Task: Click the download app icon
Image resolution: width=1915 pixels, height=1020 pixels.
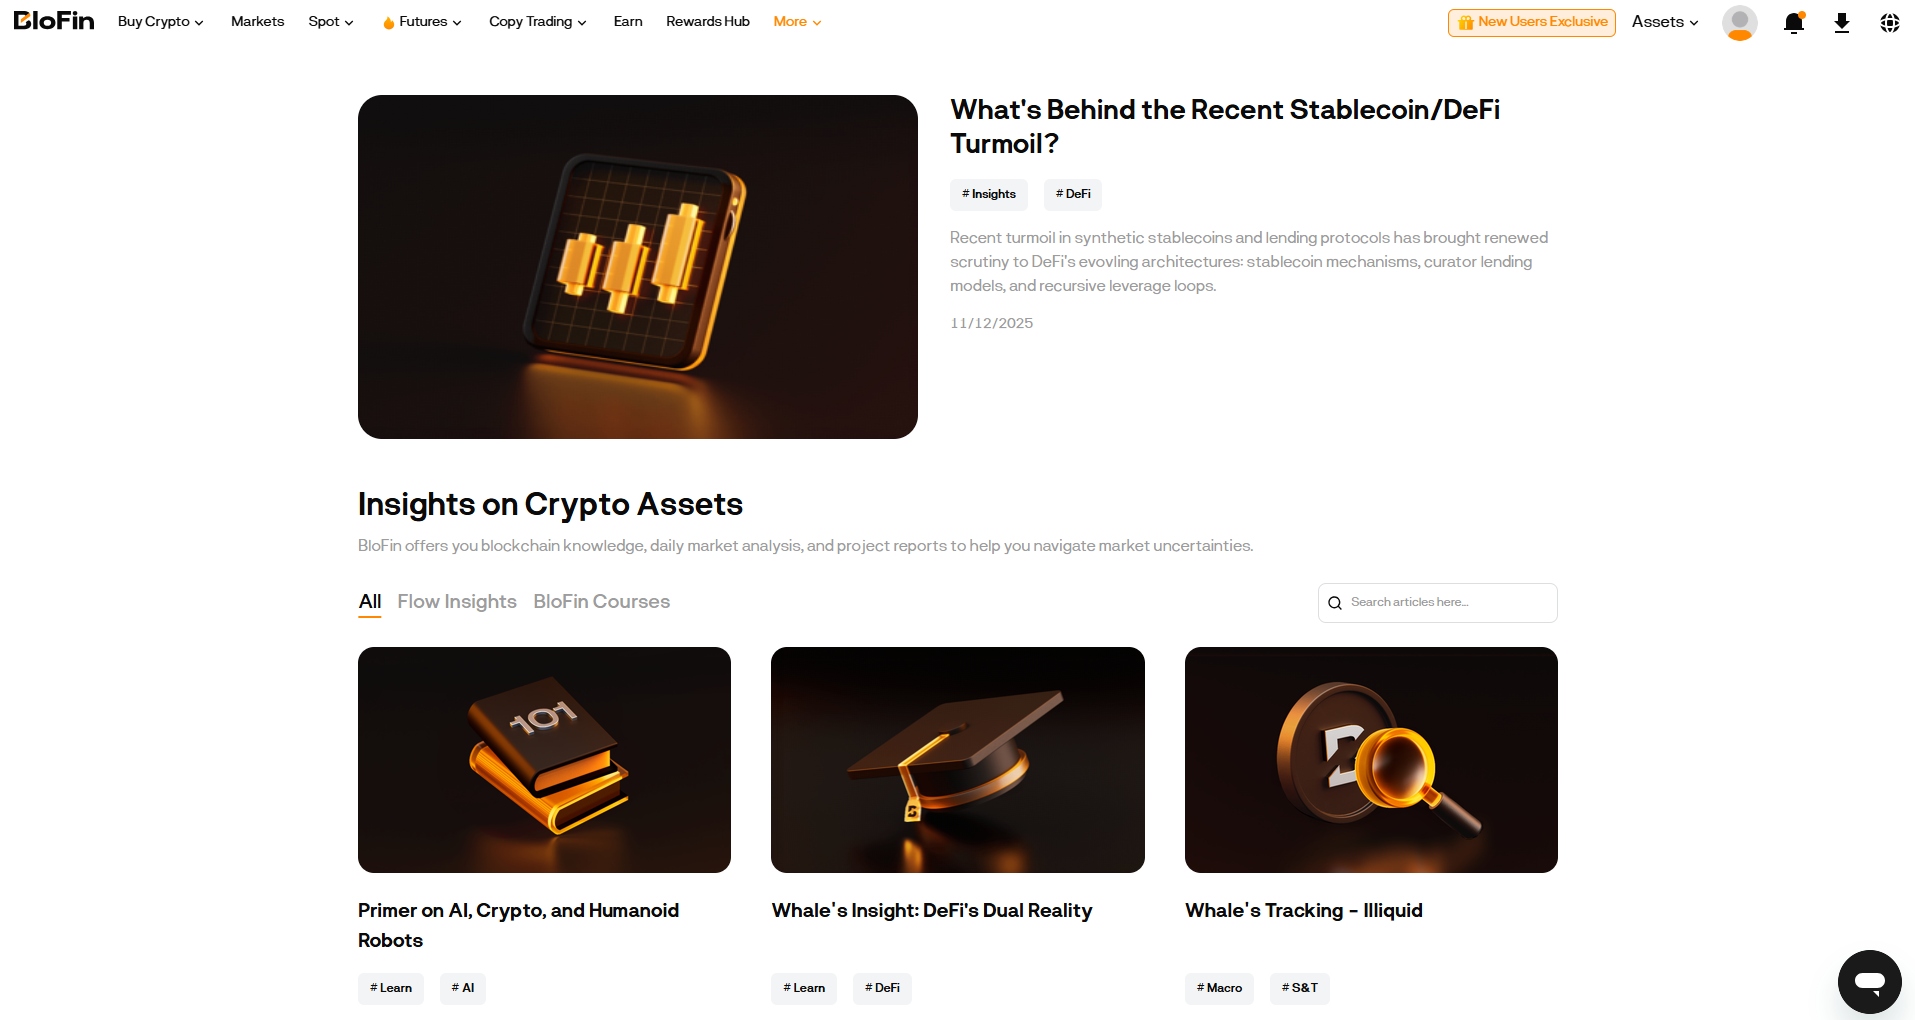Action: [x=1841, y=23]
